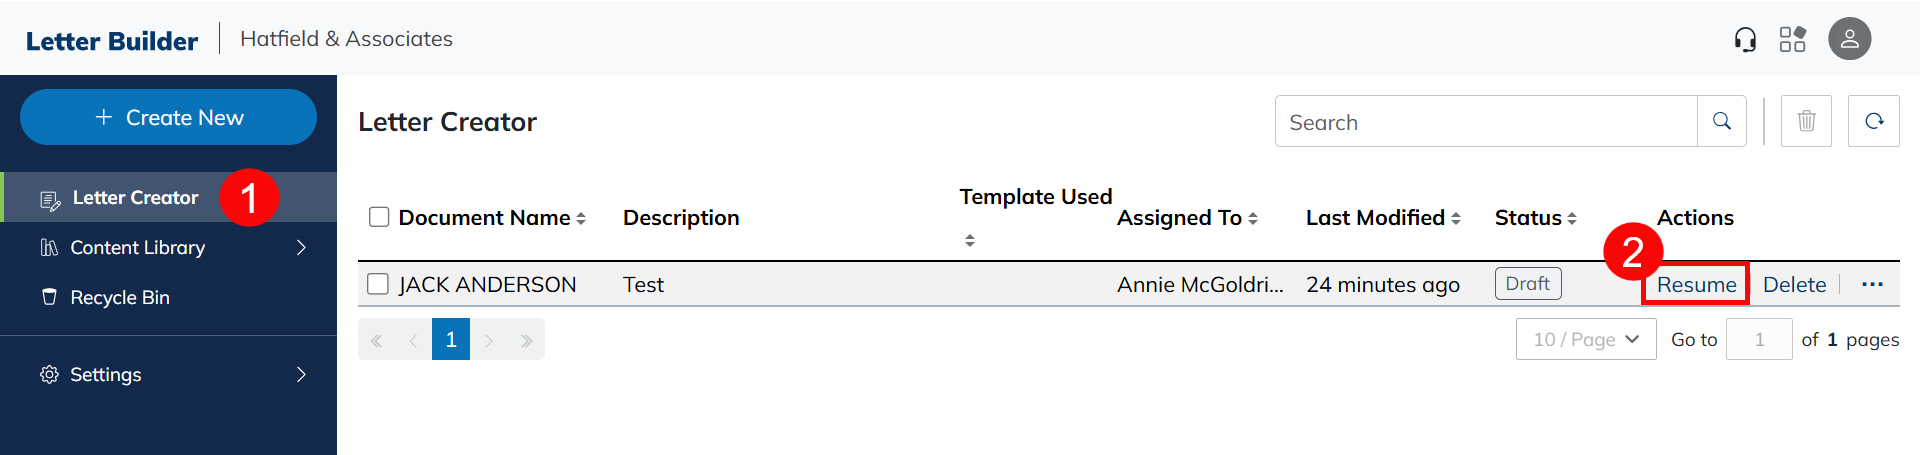Click the Go to page number field
The width and height of the screenshot is (1920, 455).
point(1759,339)
